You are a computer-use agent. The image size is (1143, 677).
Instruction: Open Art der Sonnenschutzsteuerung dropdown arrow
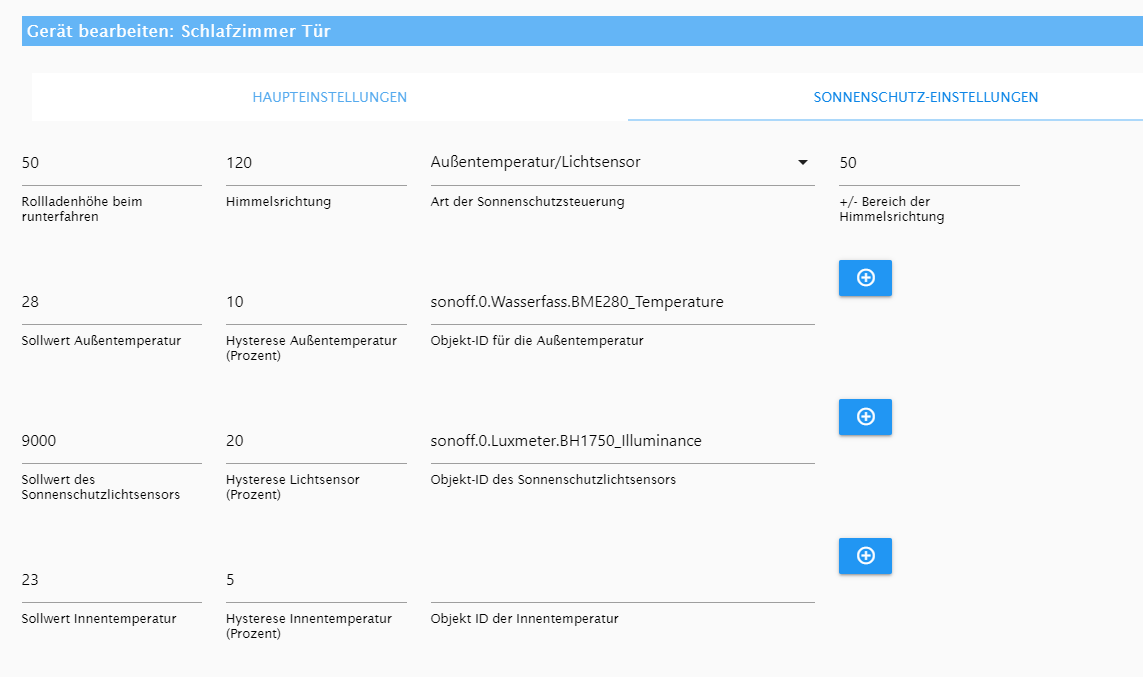[803, 162]
